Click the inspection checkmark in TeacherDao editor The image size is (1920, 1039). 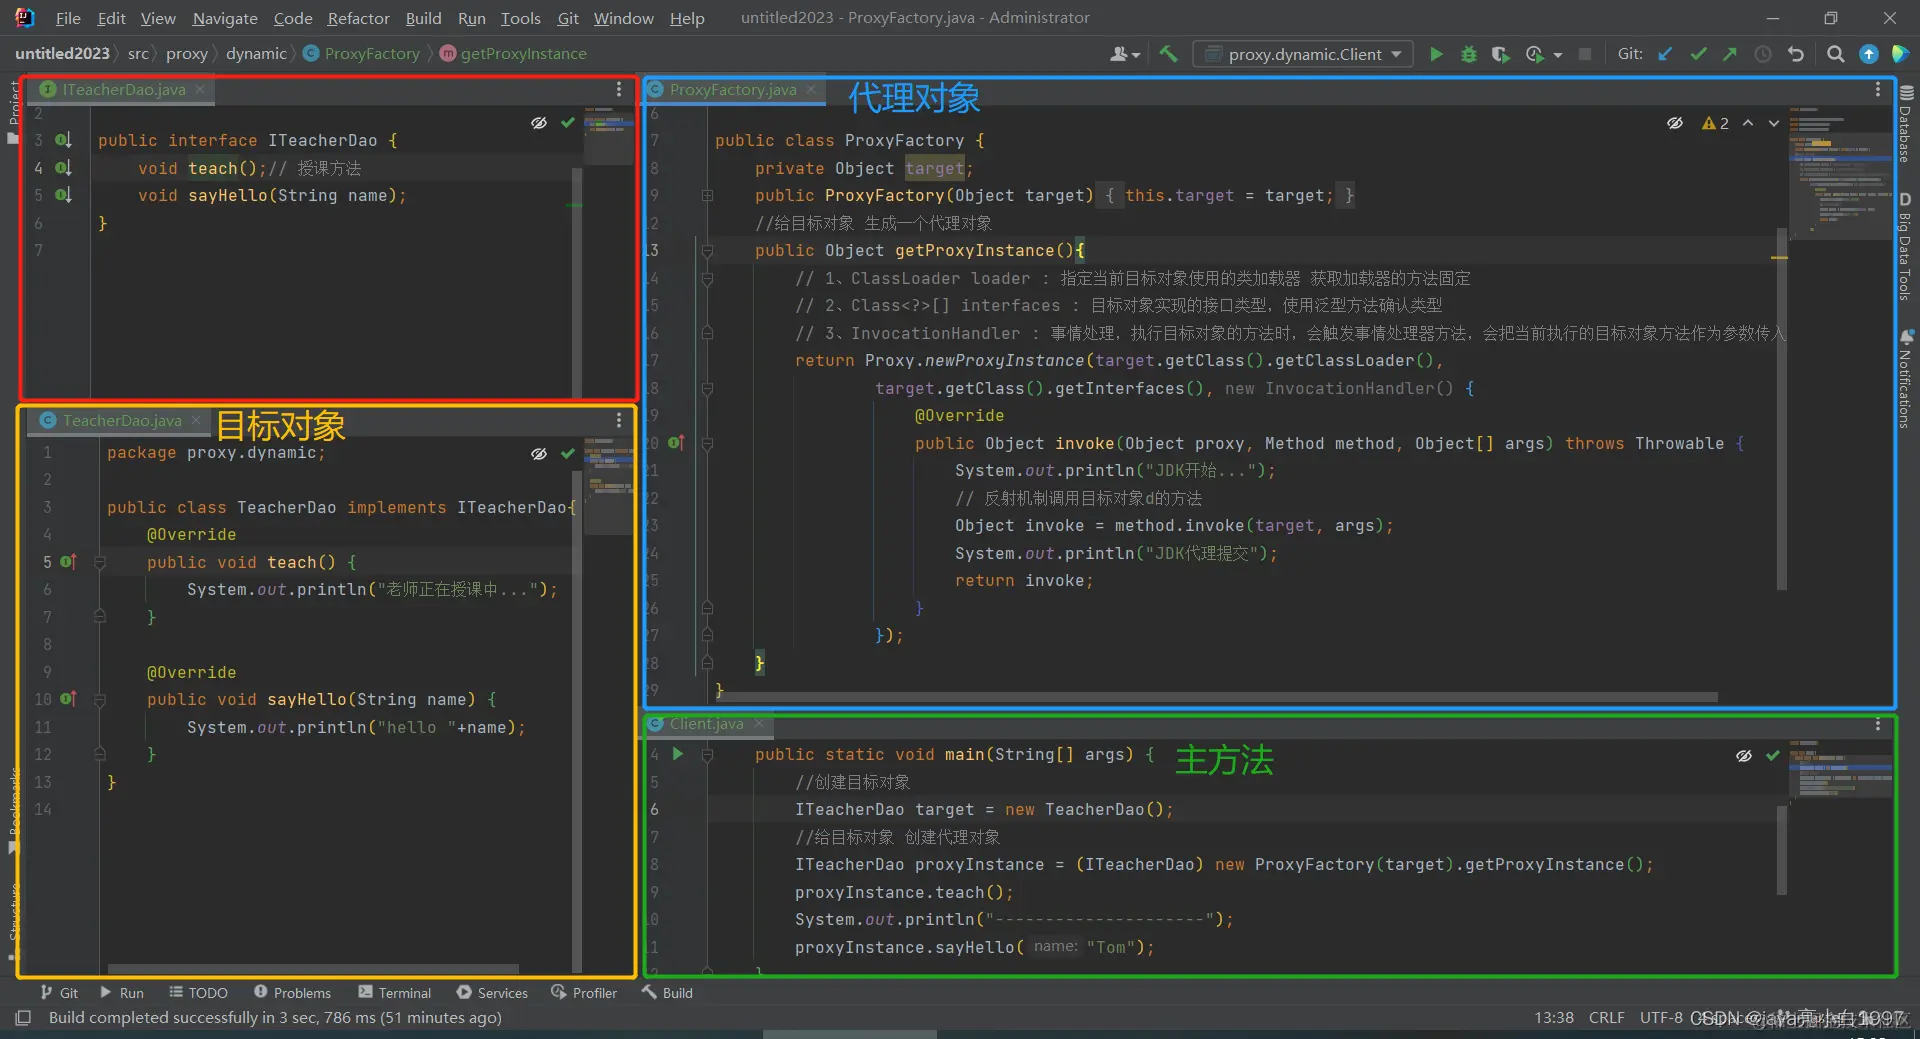point(568,454)
